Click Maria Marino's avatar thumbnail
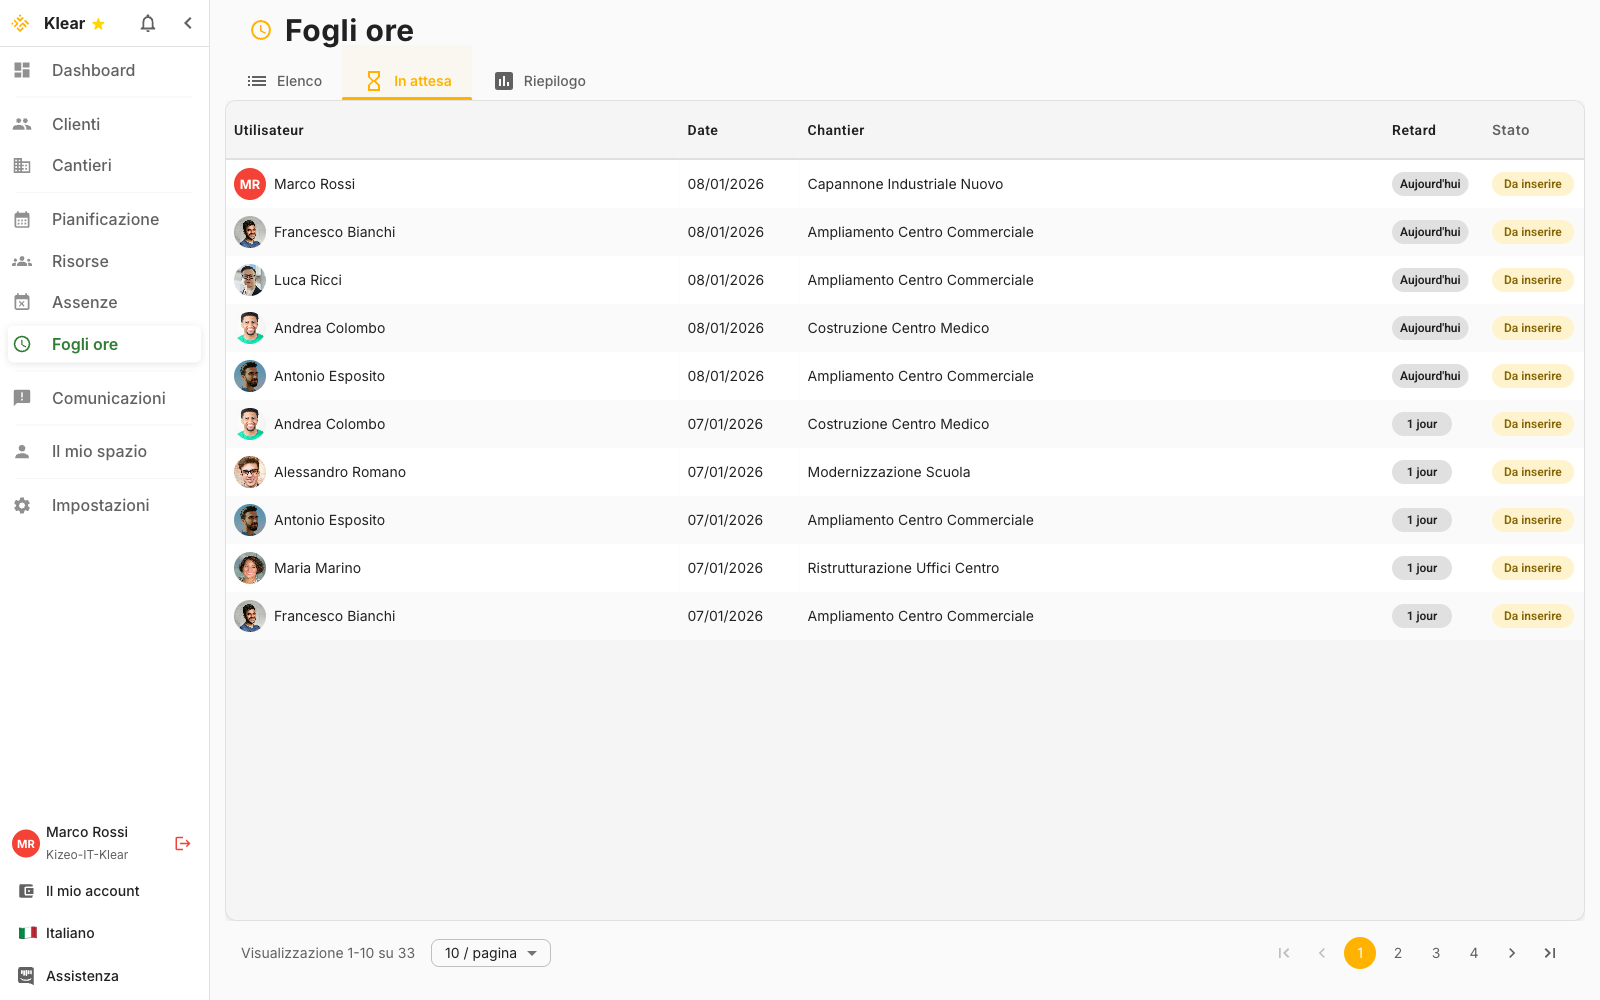 click(250, 568)
